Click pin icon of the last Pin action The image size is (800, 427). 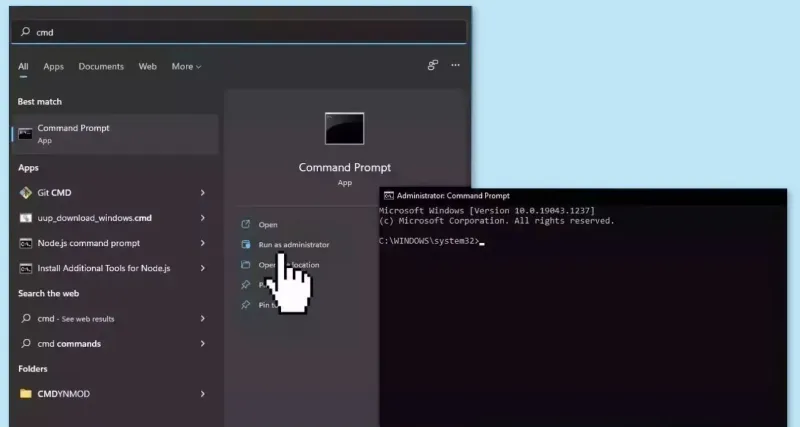point(245,305)
